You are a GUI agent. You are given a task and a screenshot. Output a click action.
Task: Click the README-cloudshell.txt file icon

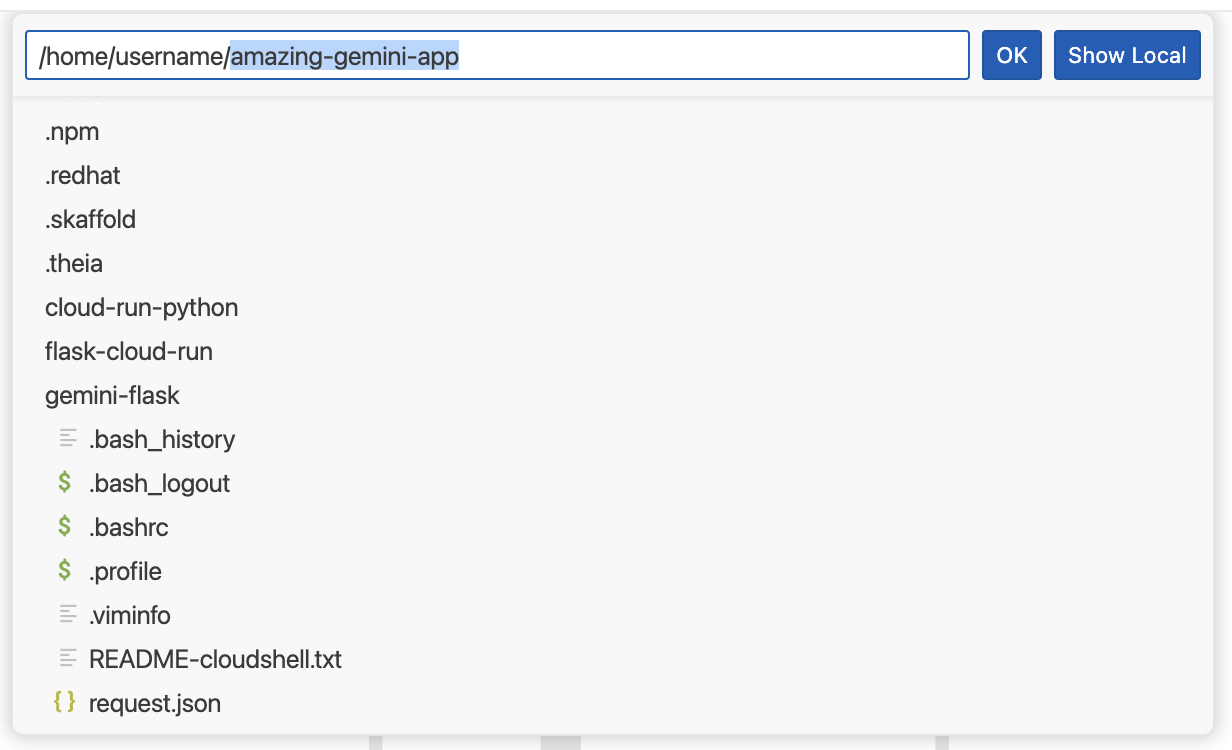click(68, 658)
